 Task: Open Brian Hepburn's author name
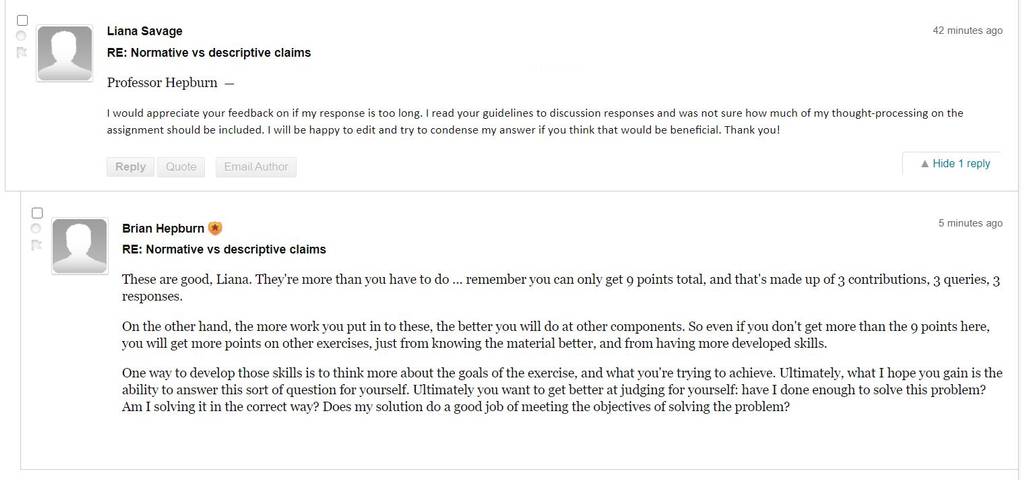(x=163, y=229)
